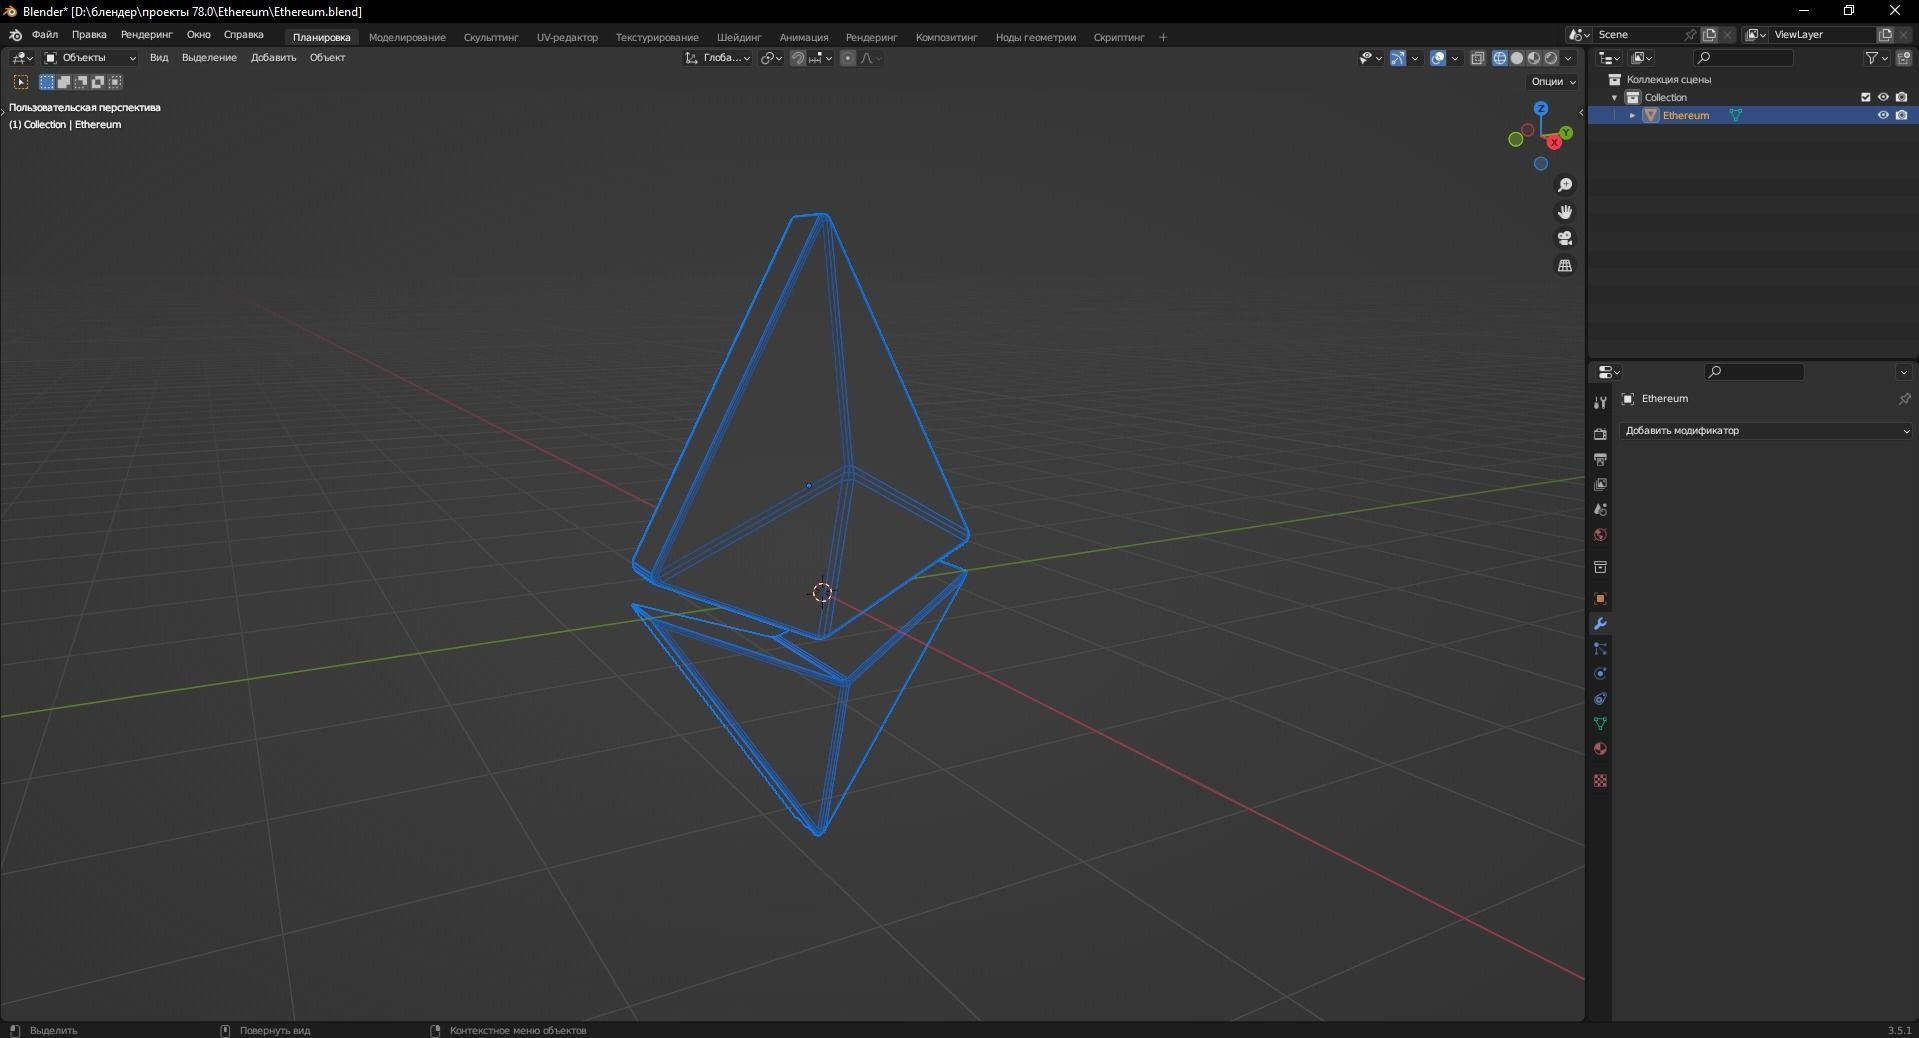Screen dimensions: 1919x1038
Task: Toggle X-ray display mode
Action: coord(1478,58)
